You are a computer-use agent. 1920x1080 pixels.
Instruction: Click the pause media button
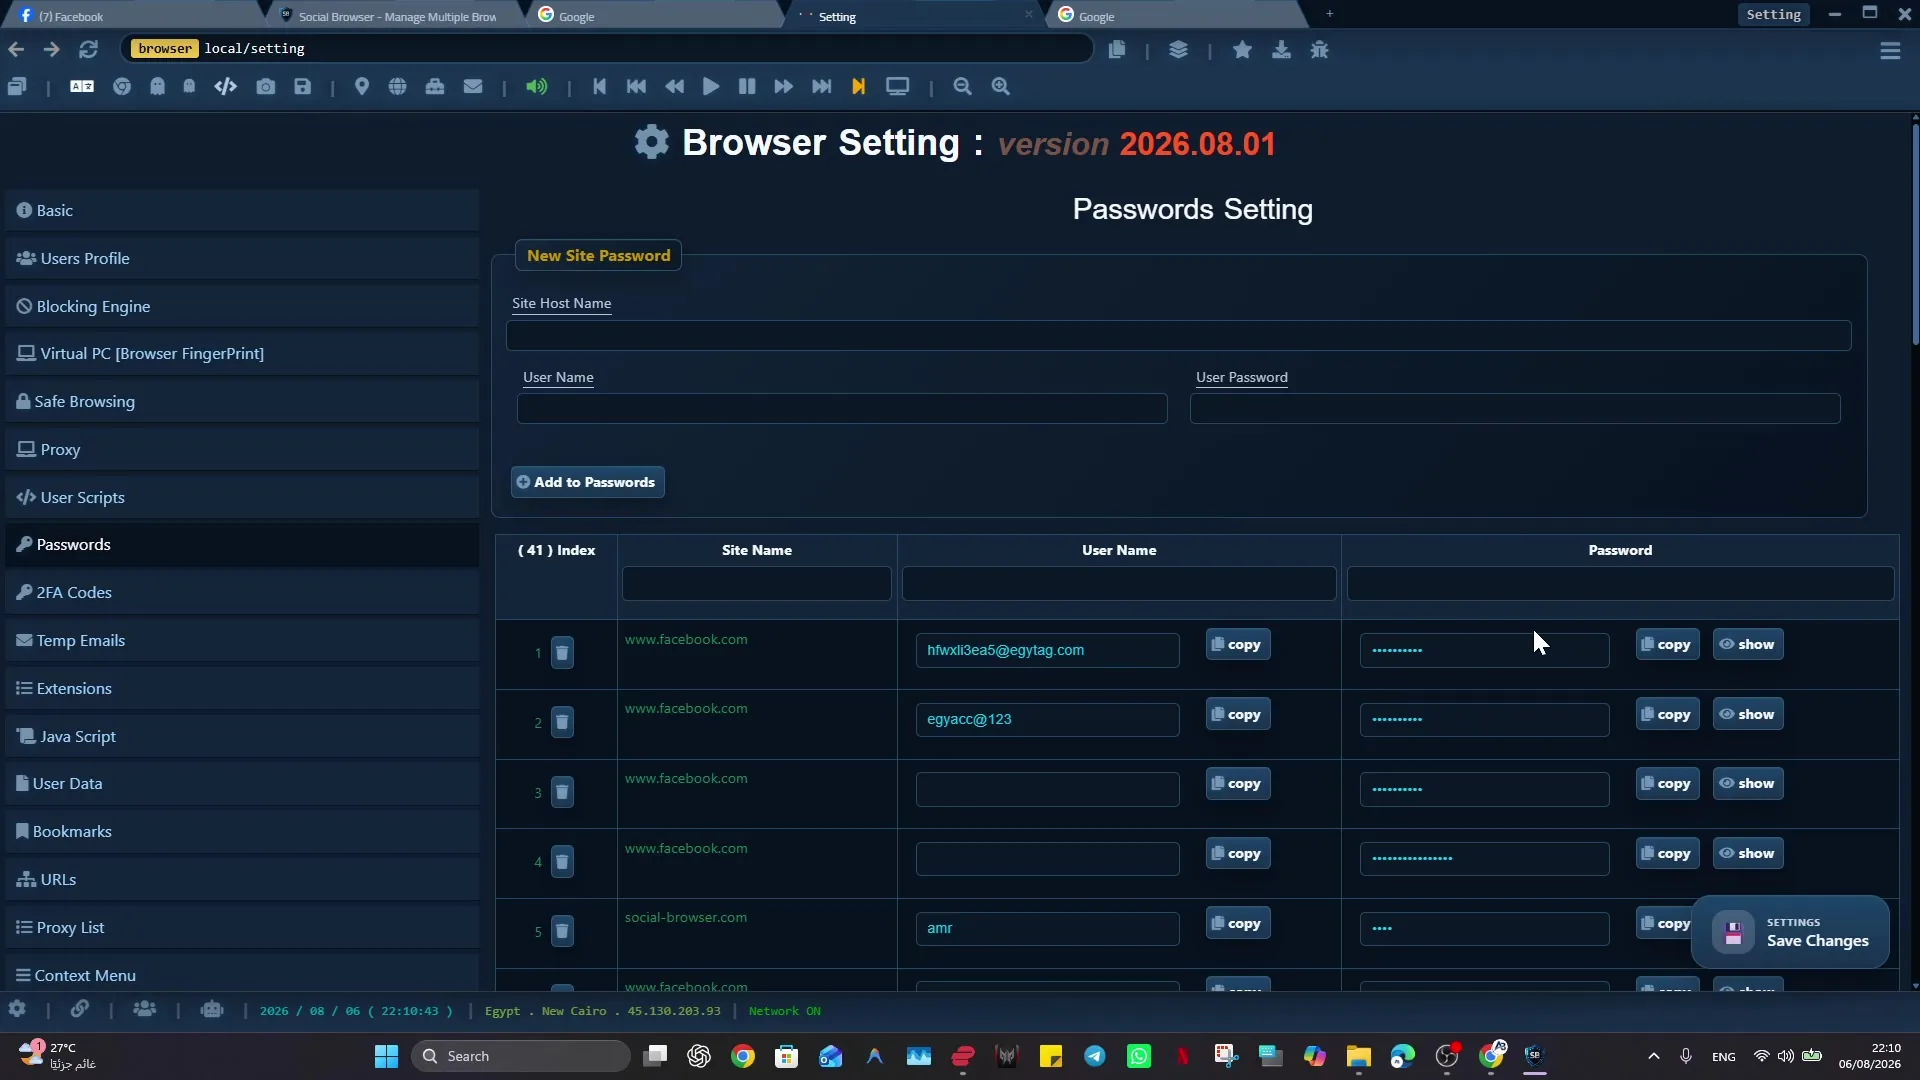click(747, 86)
